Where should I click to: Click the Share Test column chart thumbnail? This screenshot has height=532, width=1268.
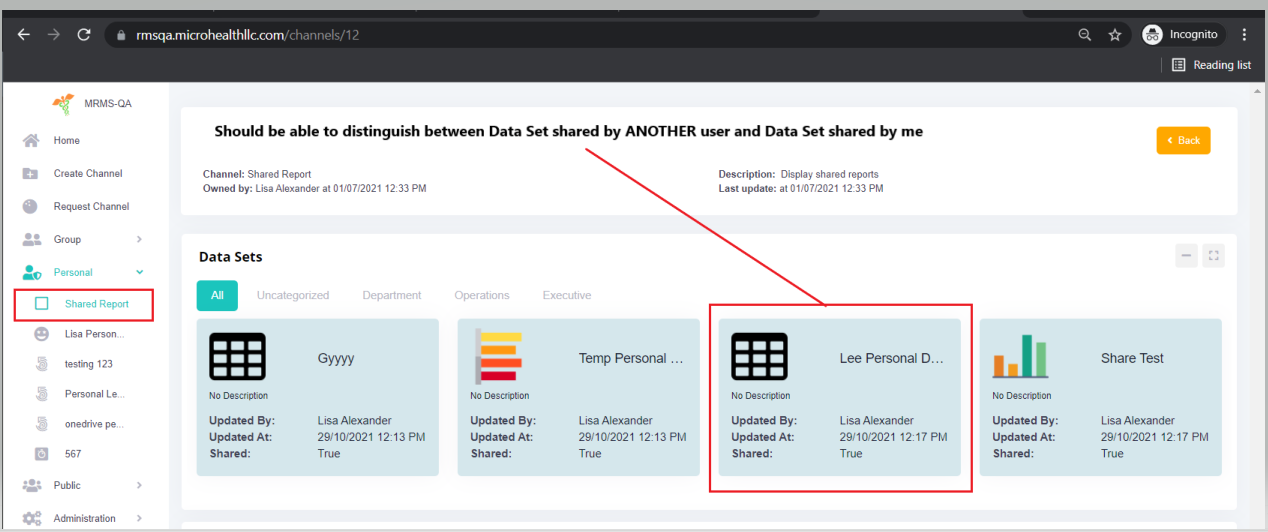[1020, 355]
